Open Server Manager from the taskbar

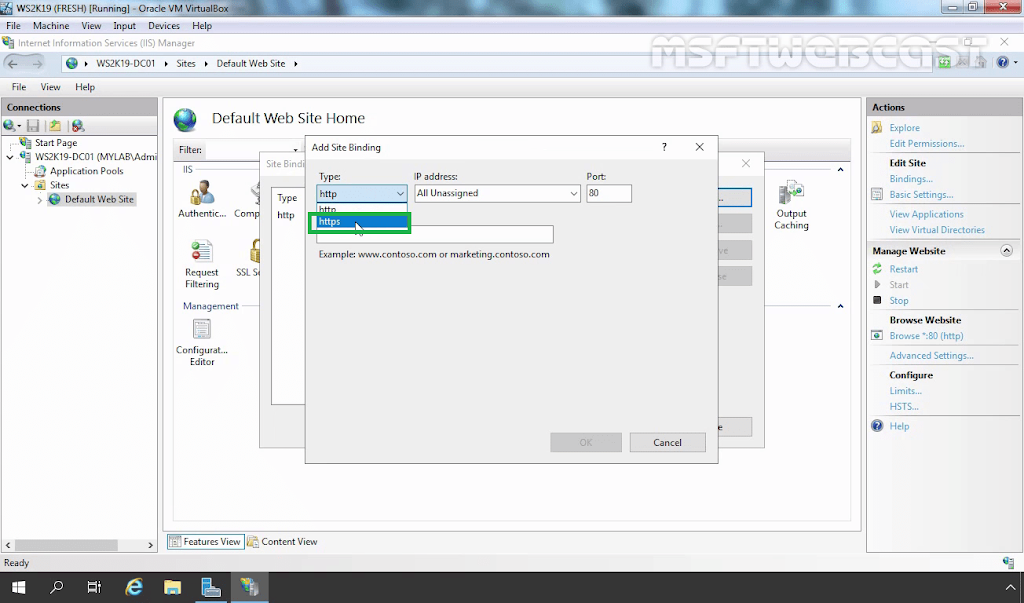210,587
